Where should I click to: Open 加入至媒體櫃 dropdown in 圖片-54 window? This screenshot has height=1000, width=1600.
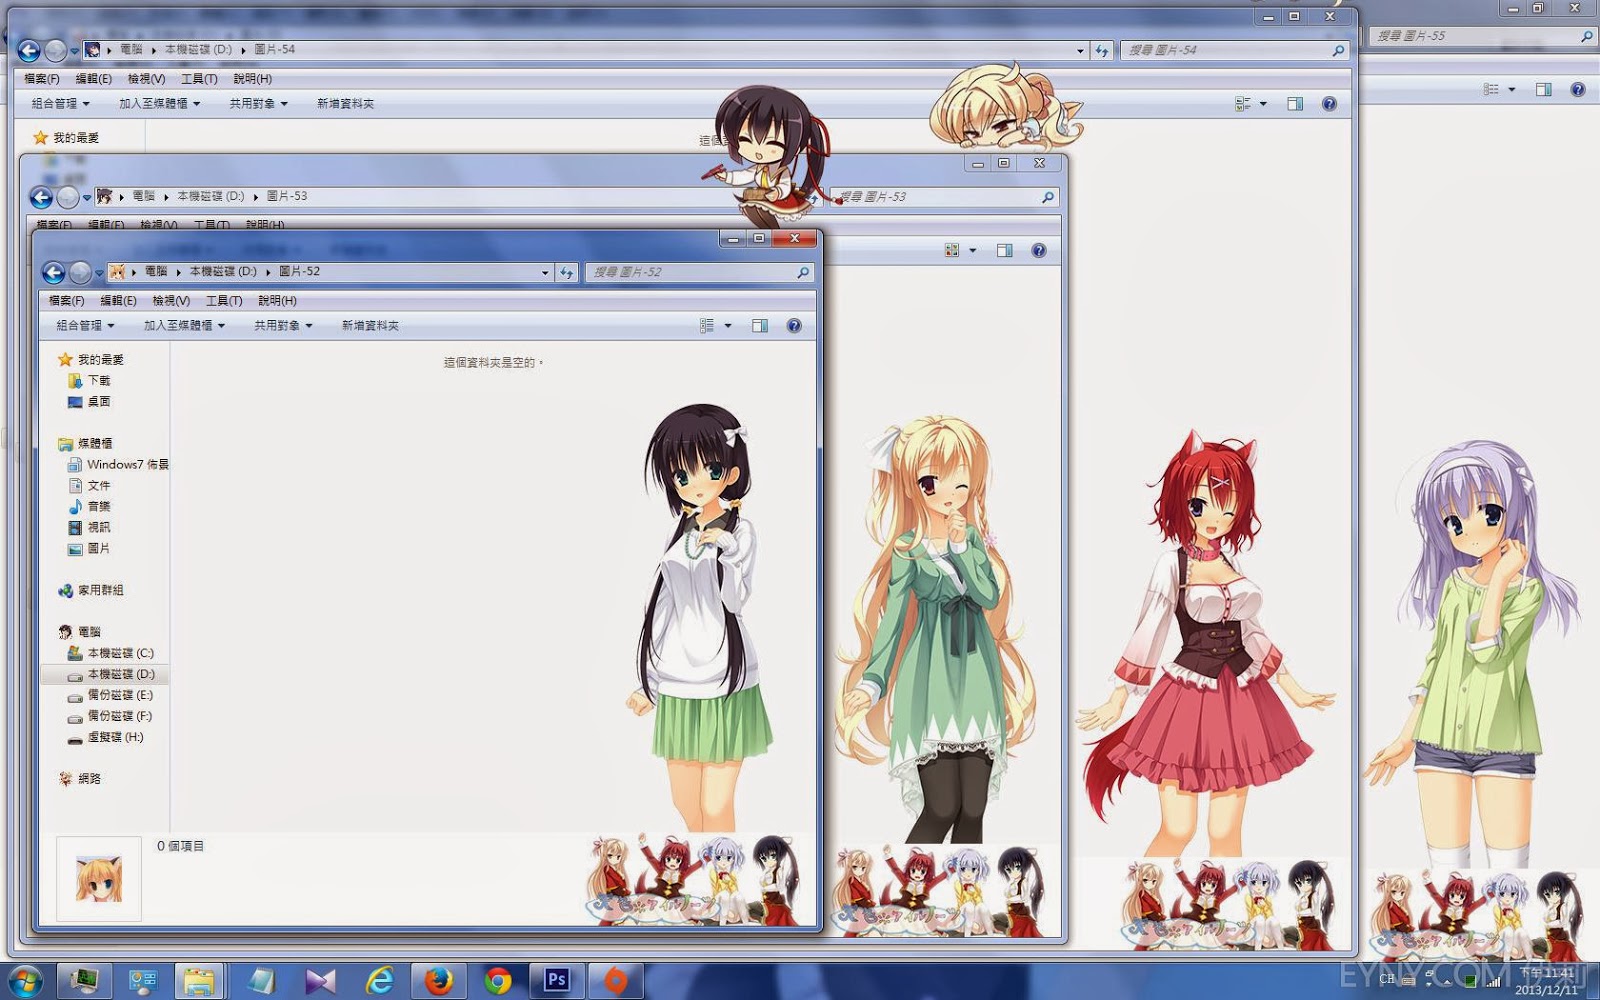[x=160, y=103]
